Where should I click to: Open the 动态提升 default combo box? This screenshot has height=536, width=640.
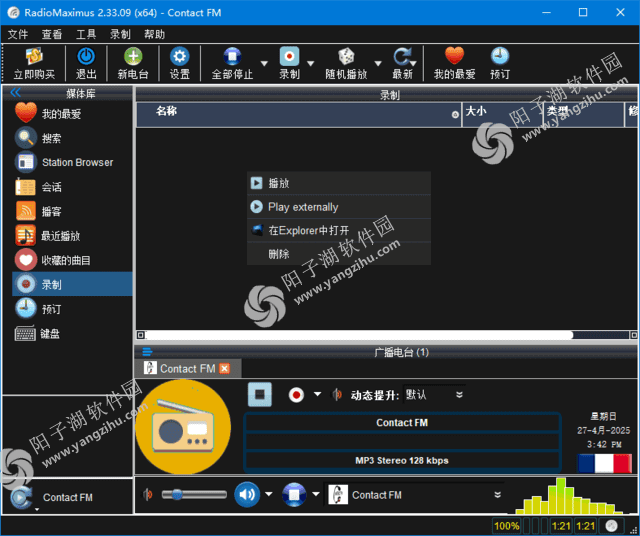(x=434, y=394)
